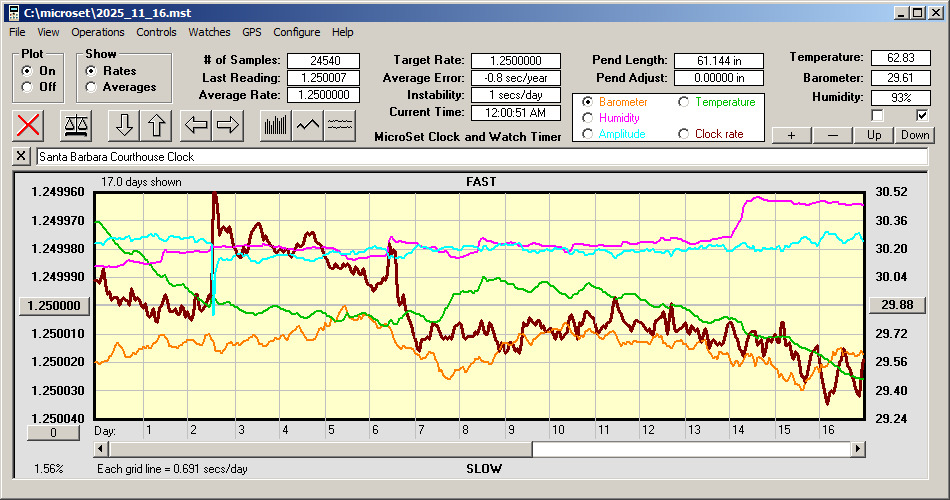The width and height of the screenshot is (950, 500).
Task: Choose the Clock rate radio option
Action: coord(684,134)
